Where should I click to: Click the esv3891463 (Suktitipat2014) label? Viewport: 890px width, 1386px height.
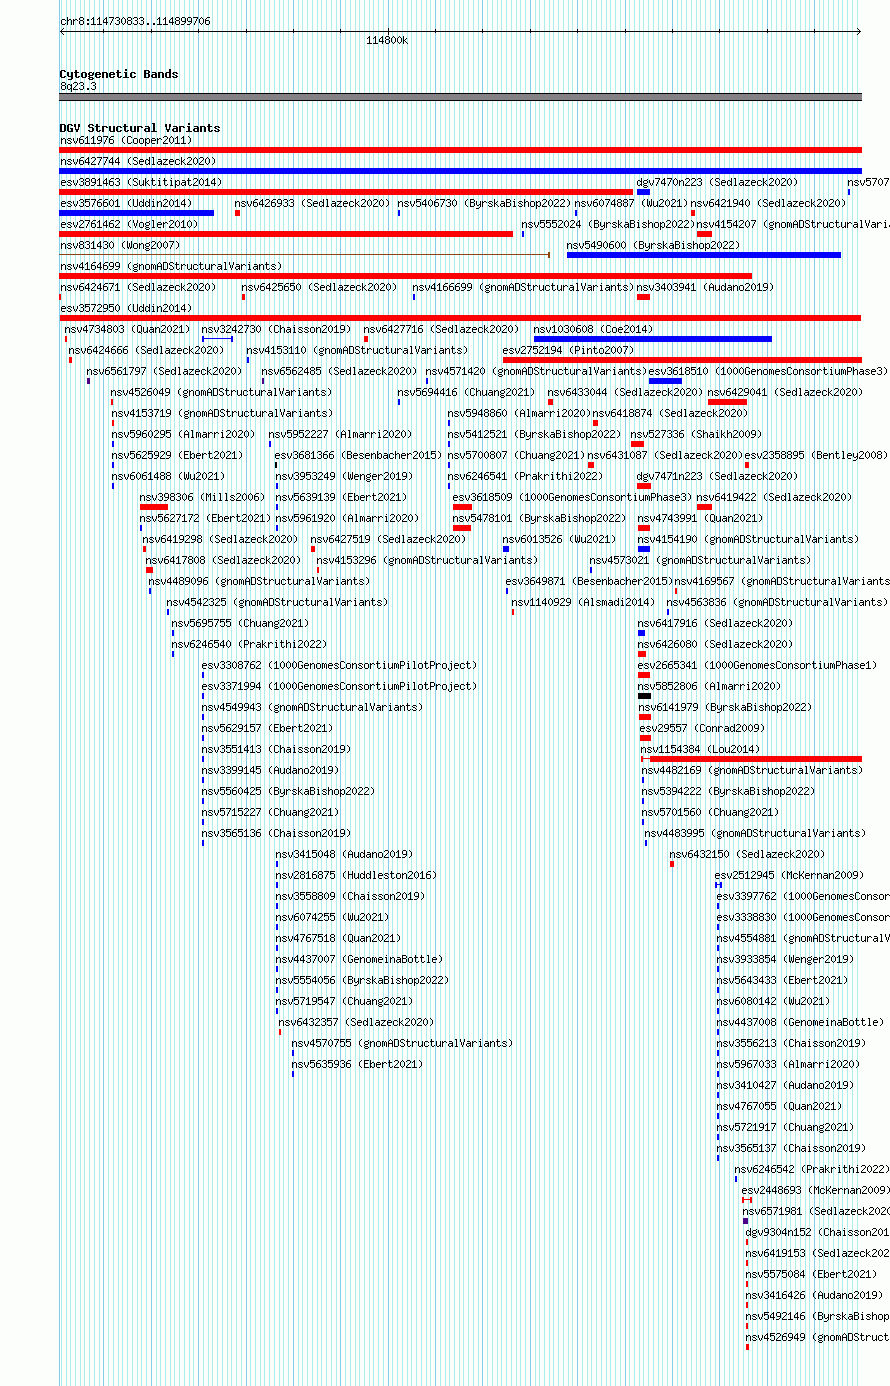[x=141, y=182]
